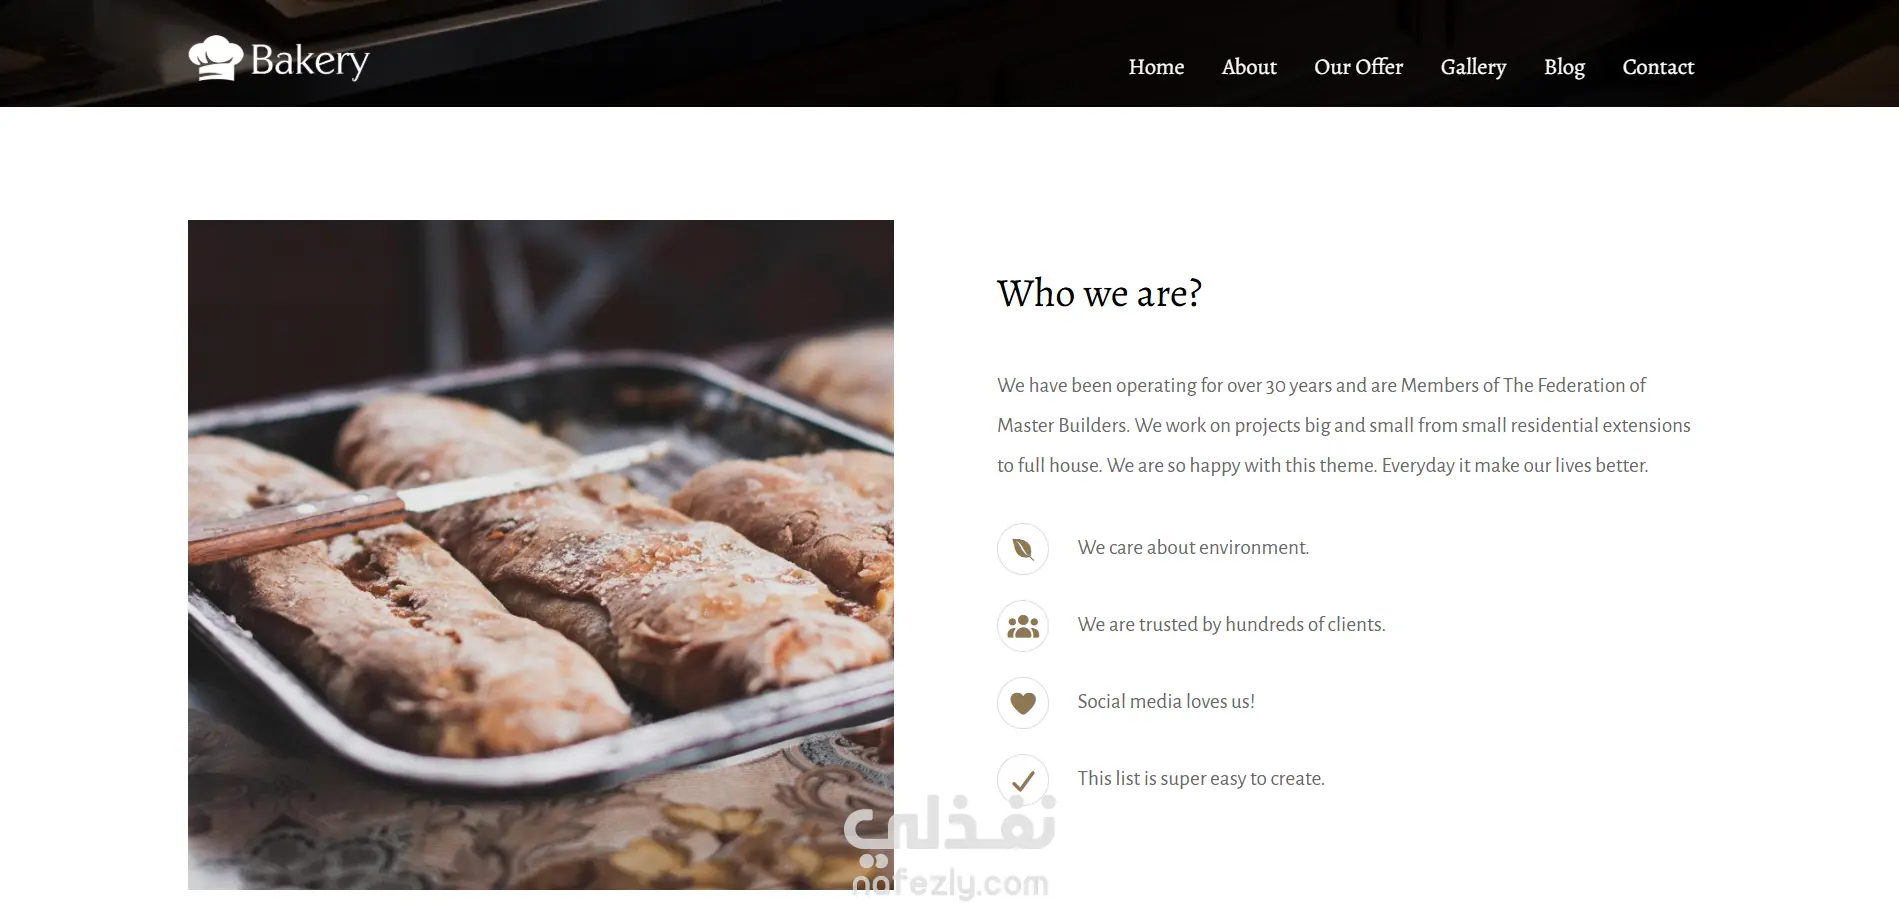Click "We are trusted by hundreds of clients."
This screenshot has width=1899, height=903.
pyautogui.click(x=1231, y=625)
